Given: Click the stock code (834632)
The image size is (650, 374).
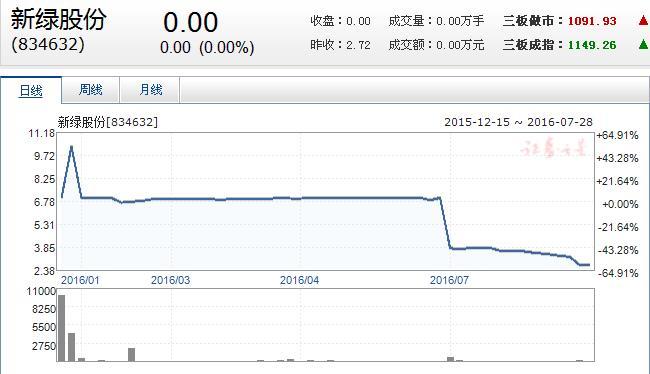Looking at the screenshot, I should click(48, 44).
